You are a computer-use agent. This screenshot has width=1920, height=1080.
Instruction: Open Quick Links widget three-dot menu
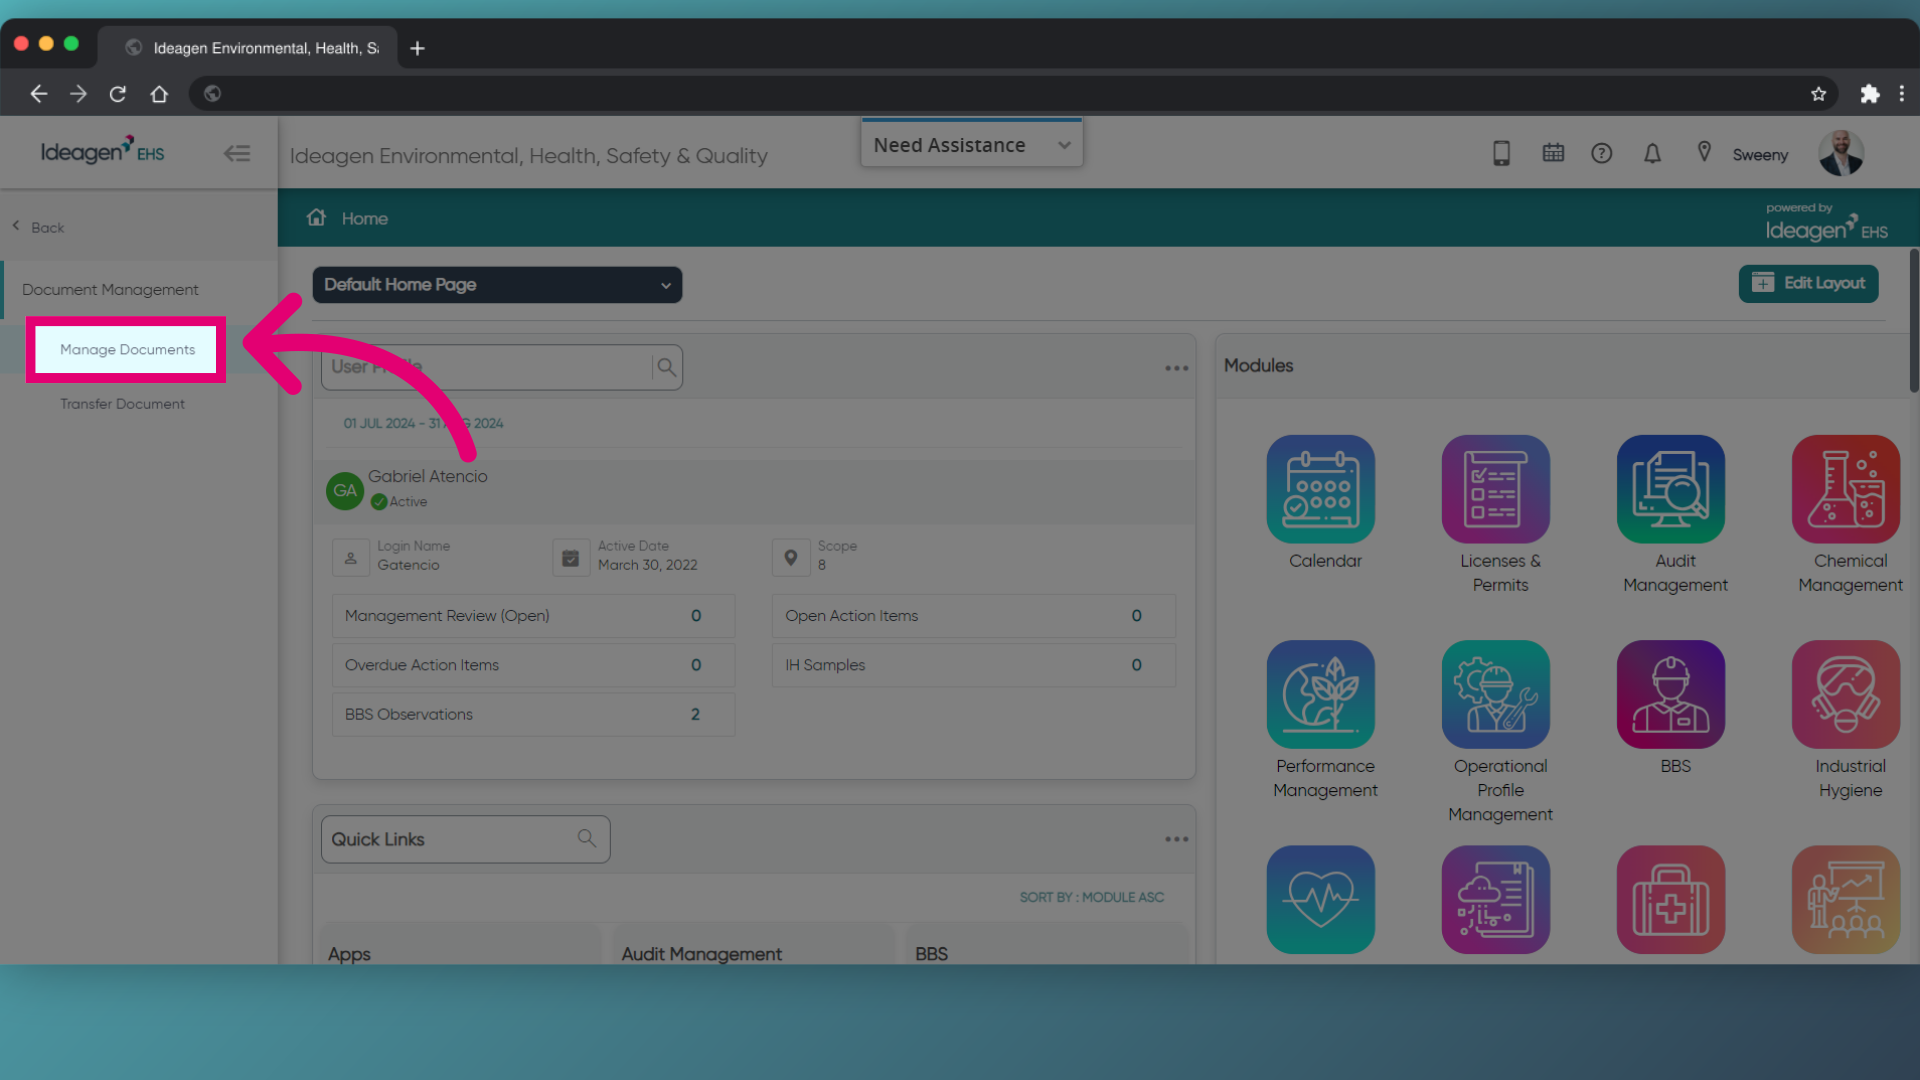(1176, 839)
